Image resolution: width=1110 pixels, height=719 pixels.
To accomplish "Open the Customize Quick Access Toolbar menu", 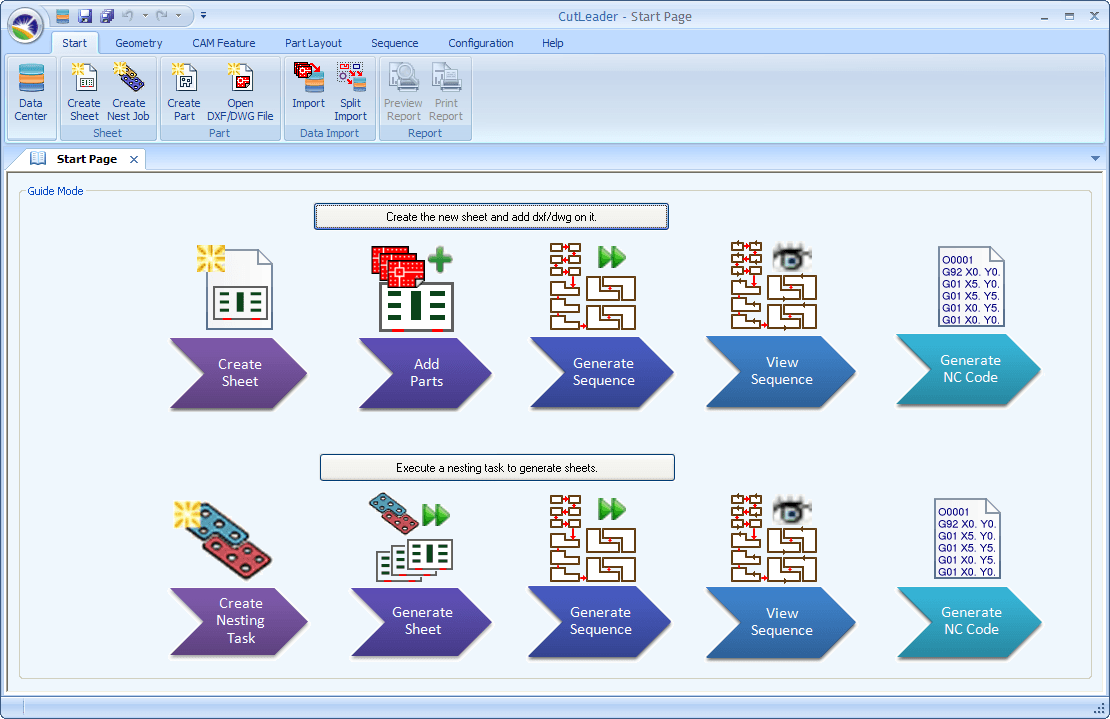I will [204, 15].
